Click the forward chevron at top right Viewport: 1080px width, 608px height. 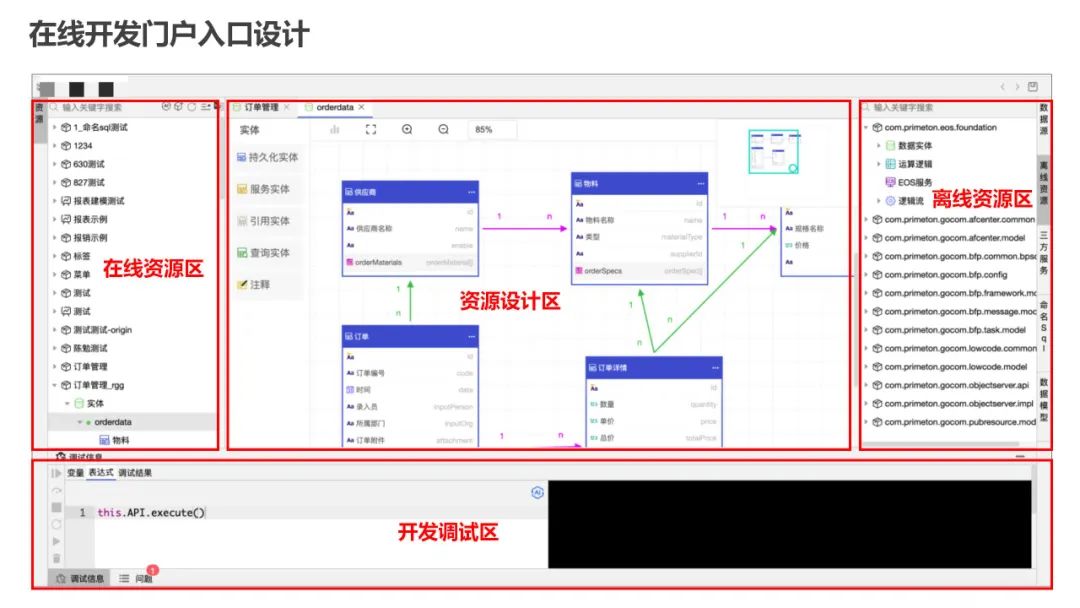pyautogui.click(x=1017, y=87)
